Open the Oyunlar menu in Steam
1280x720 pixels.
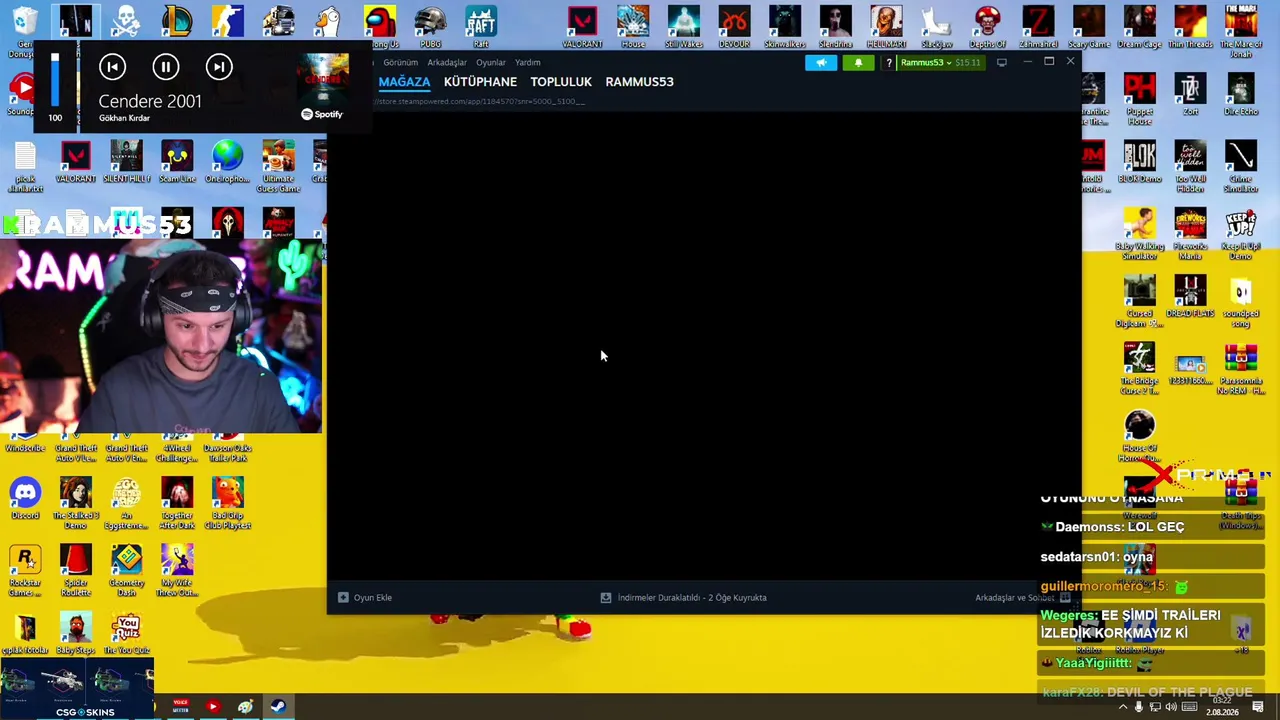[491, 62]
